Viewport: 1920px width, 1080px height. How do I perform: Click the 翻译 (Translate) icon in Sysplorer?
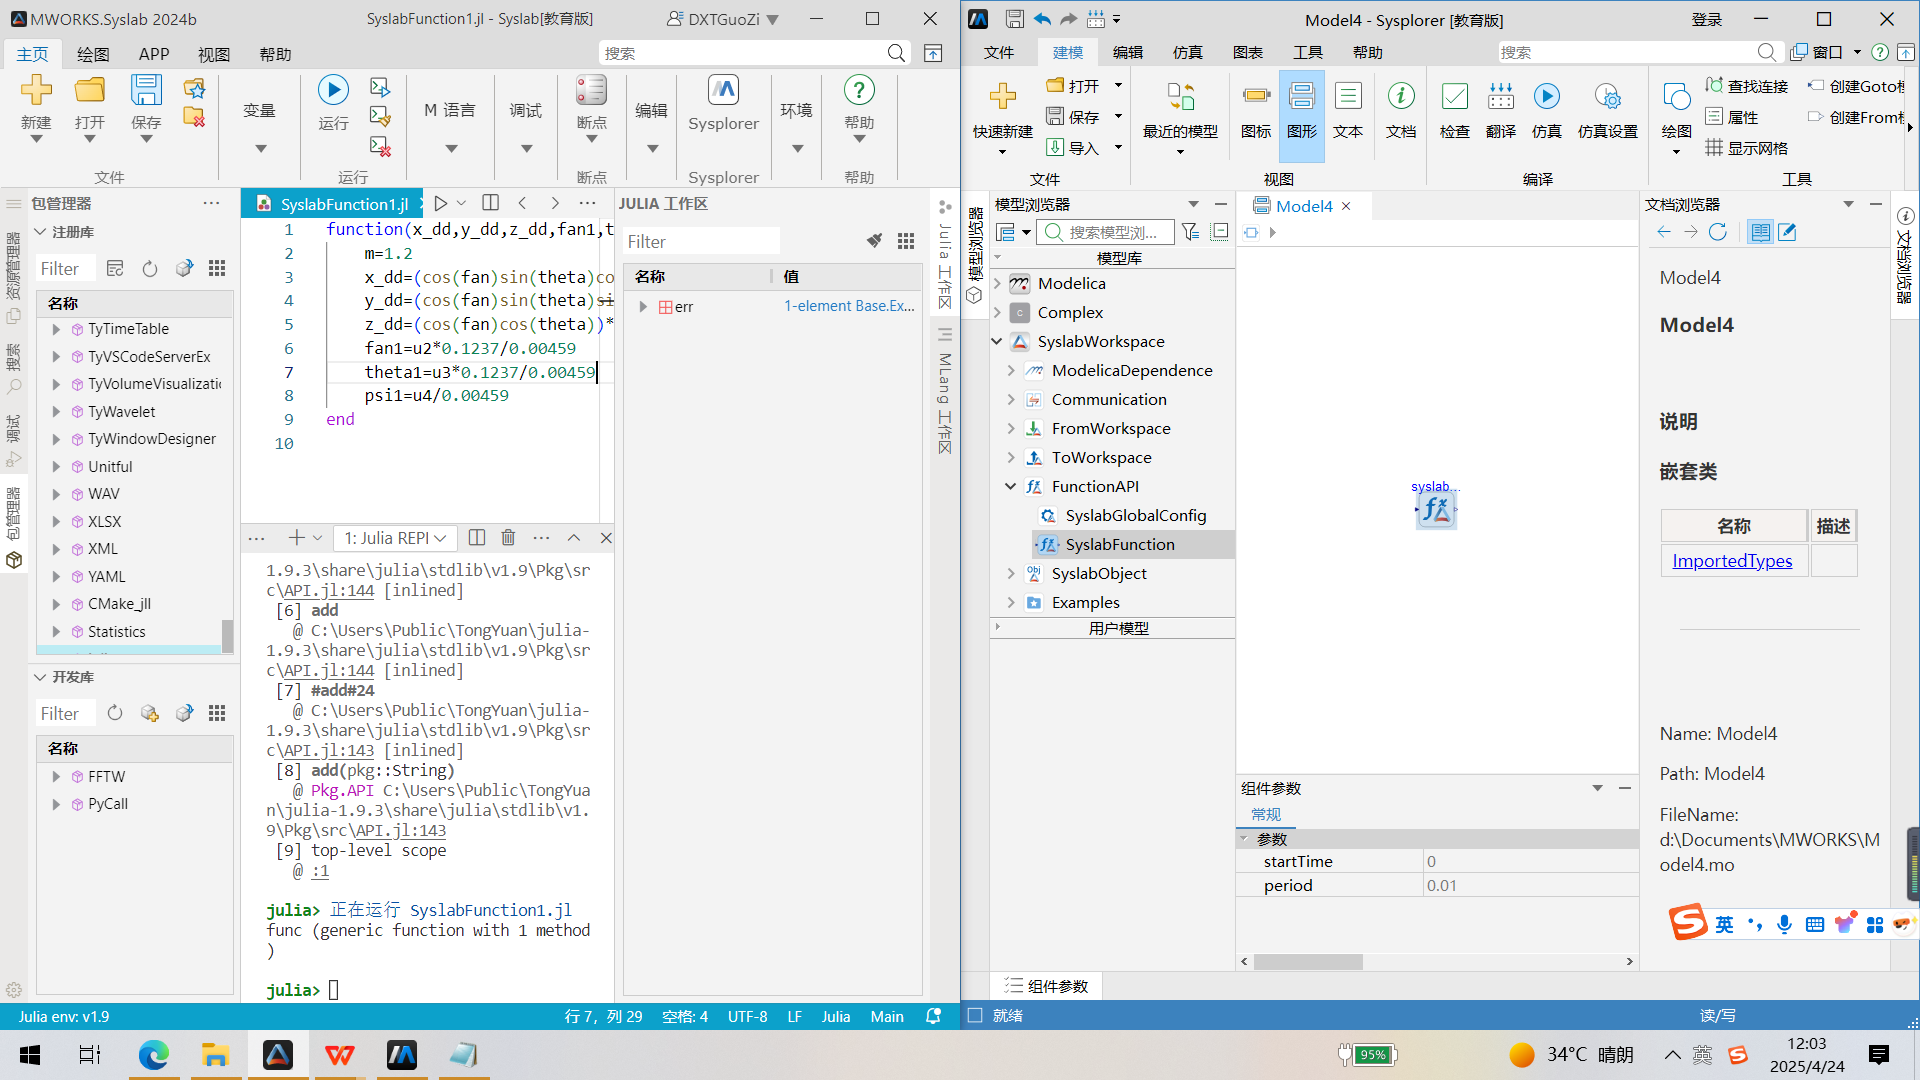pyautogui.click(x=1501, y=96)
